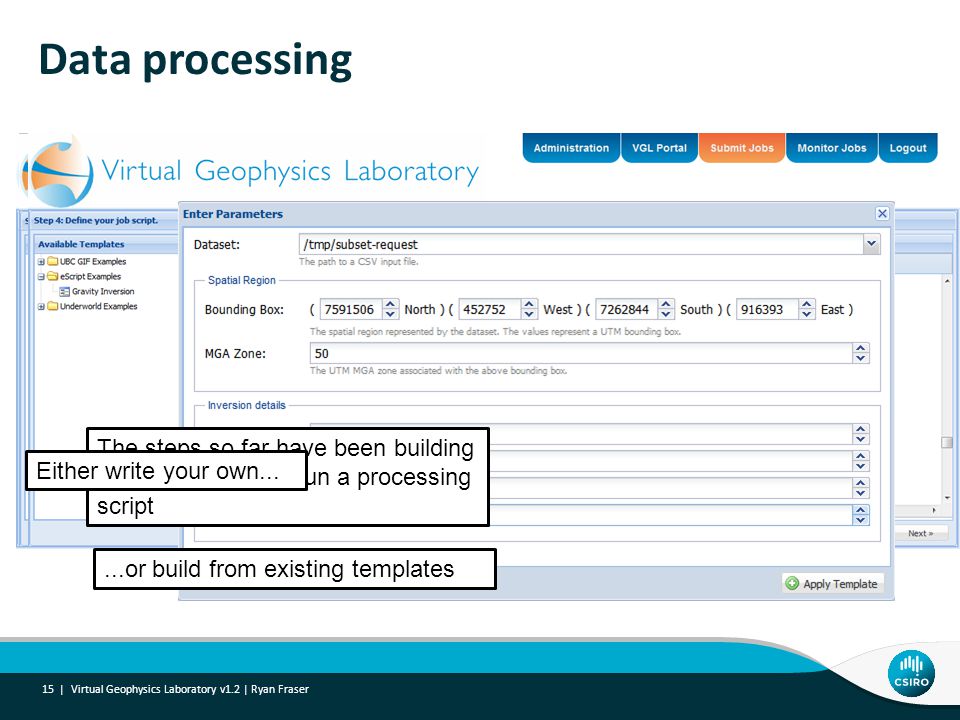Select the eScript Examples tree item
Screen dimensions: 960x720
[91, 277]
